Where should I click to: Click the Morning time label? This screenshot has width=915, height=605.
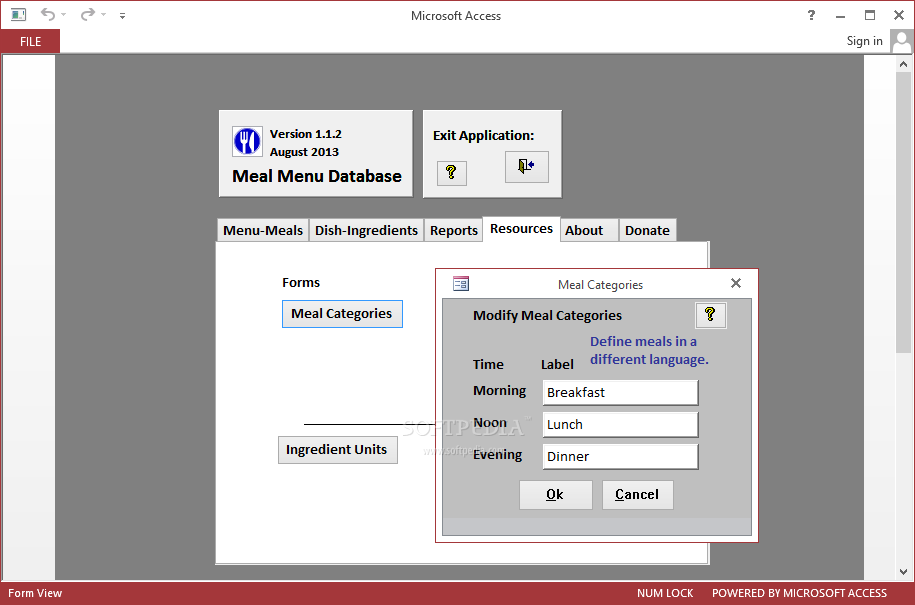pos(500,391)
